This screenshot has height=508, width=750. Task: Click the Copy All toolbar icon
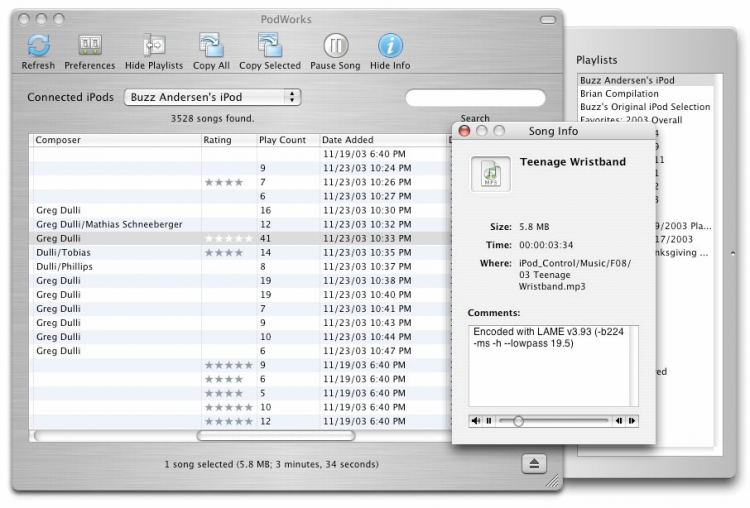click(x=211, y=45)
